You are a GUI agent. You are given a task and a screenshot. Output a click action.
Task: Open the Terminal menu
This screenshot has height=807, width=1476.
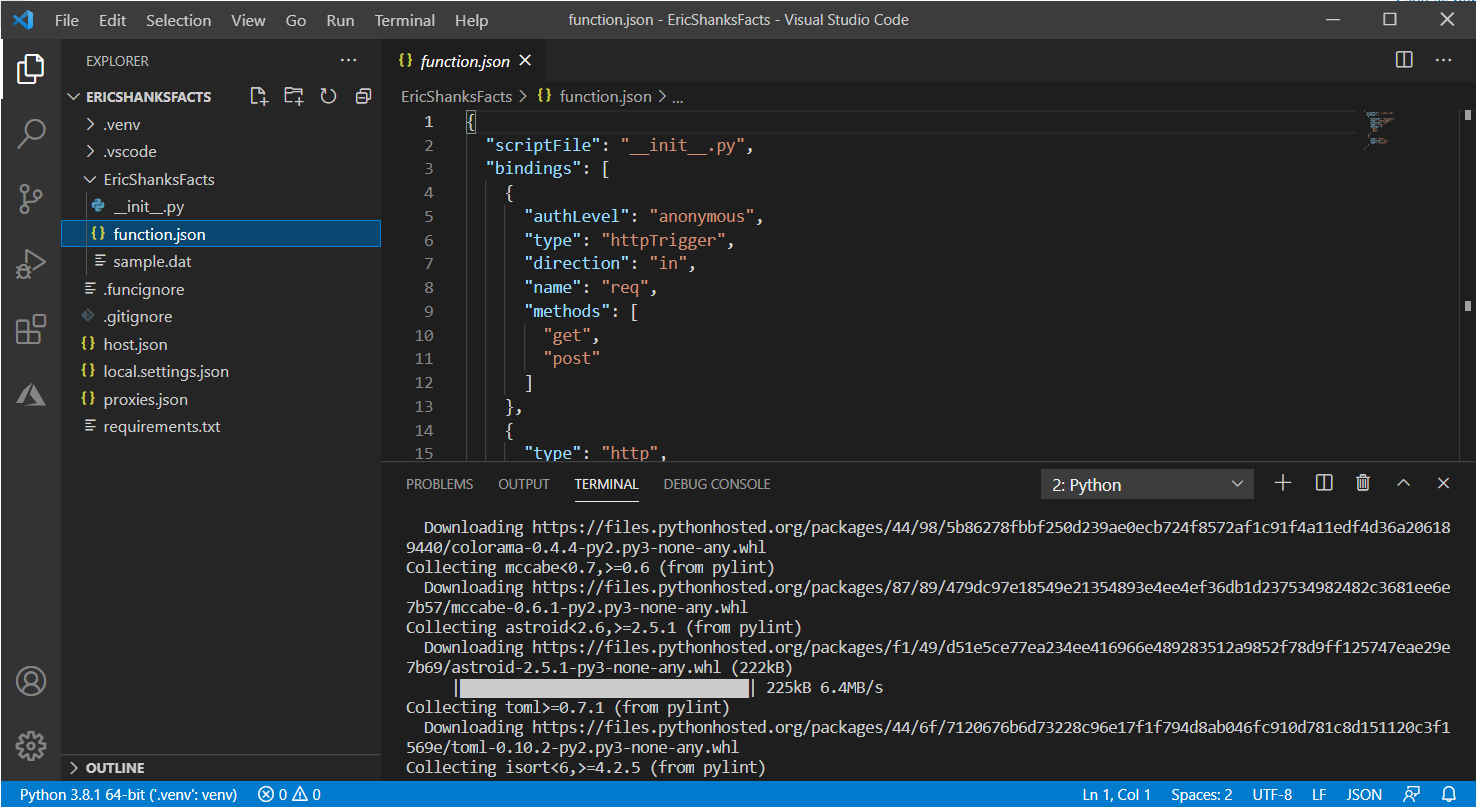(x=404, y=20)
